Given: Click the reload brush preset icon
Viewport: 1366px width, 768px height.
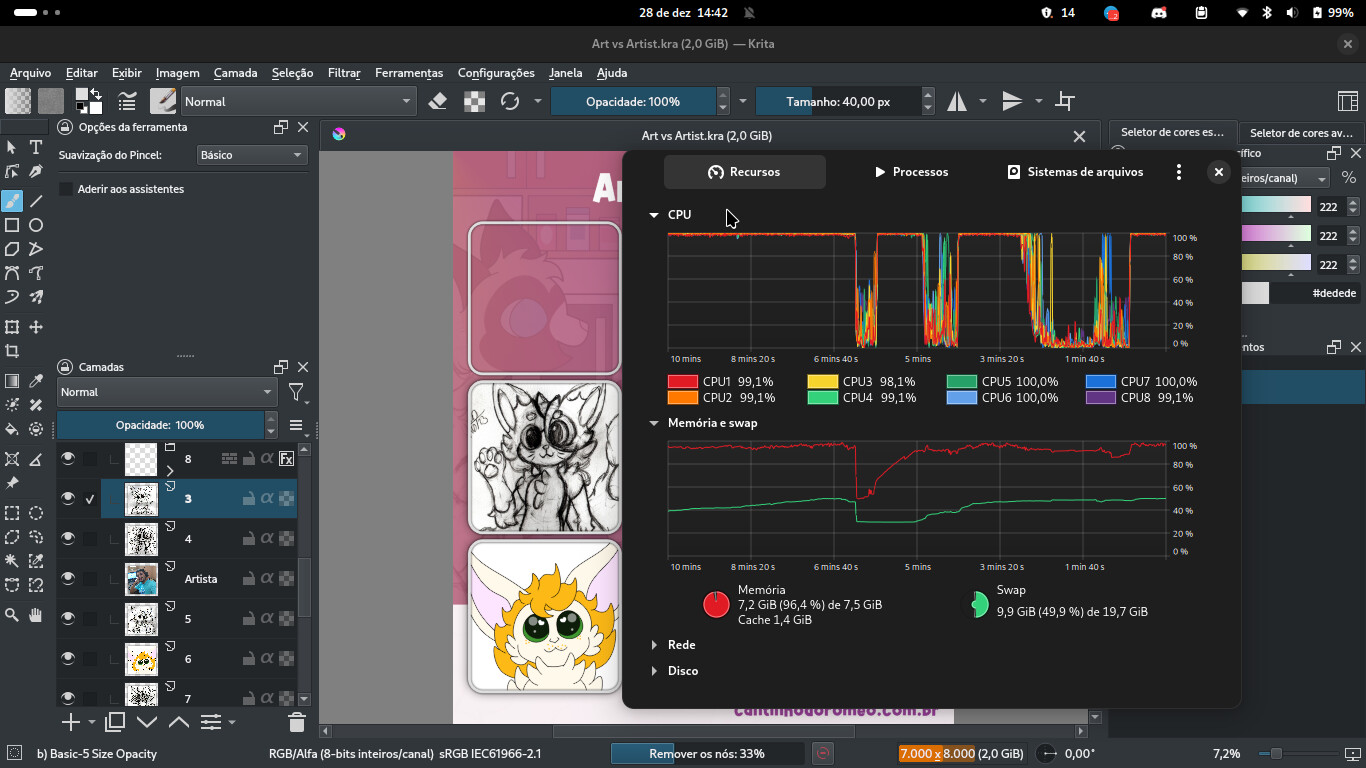Looking at the screenshot, I should [x=510, y=101].
